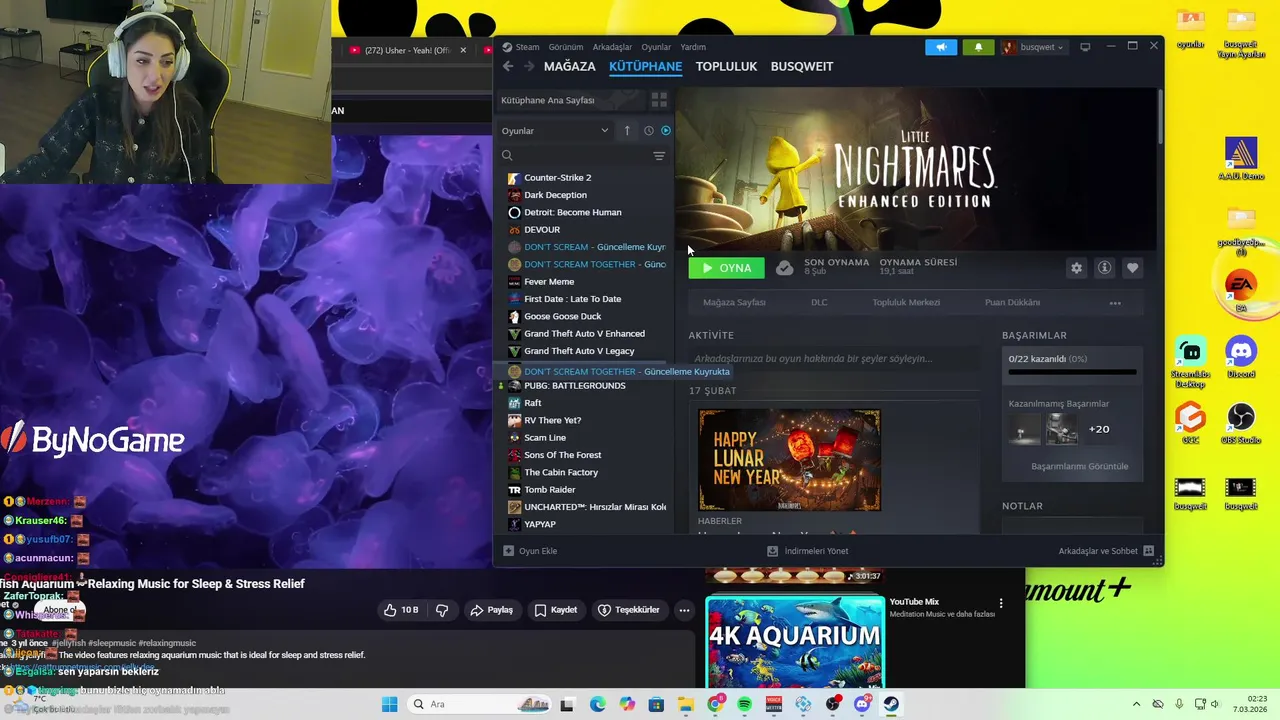Click the achievements progress bar
The height and width of the screenshot is (720, 1280).
coord(1072,372)
